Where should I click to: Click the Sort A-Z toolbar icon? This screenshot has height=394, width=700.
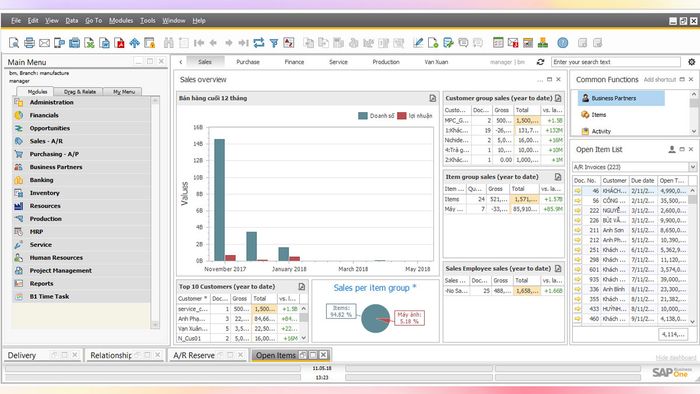[289, 43]
